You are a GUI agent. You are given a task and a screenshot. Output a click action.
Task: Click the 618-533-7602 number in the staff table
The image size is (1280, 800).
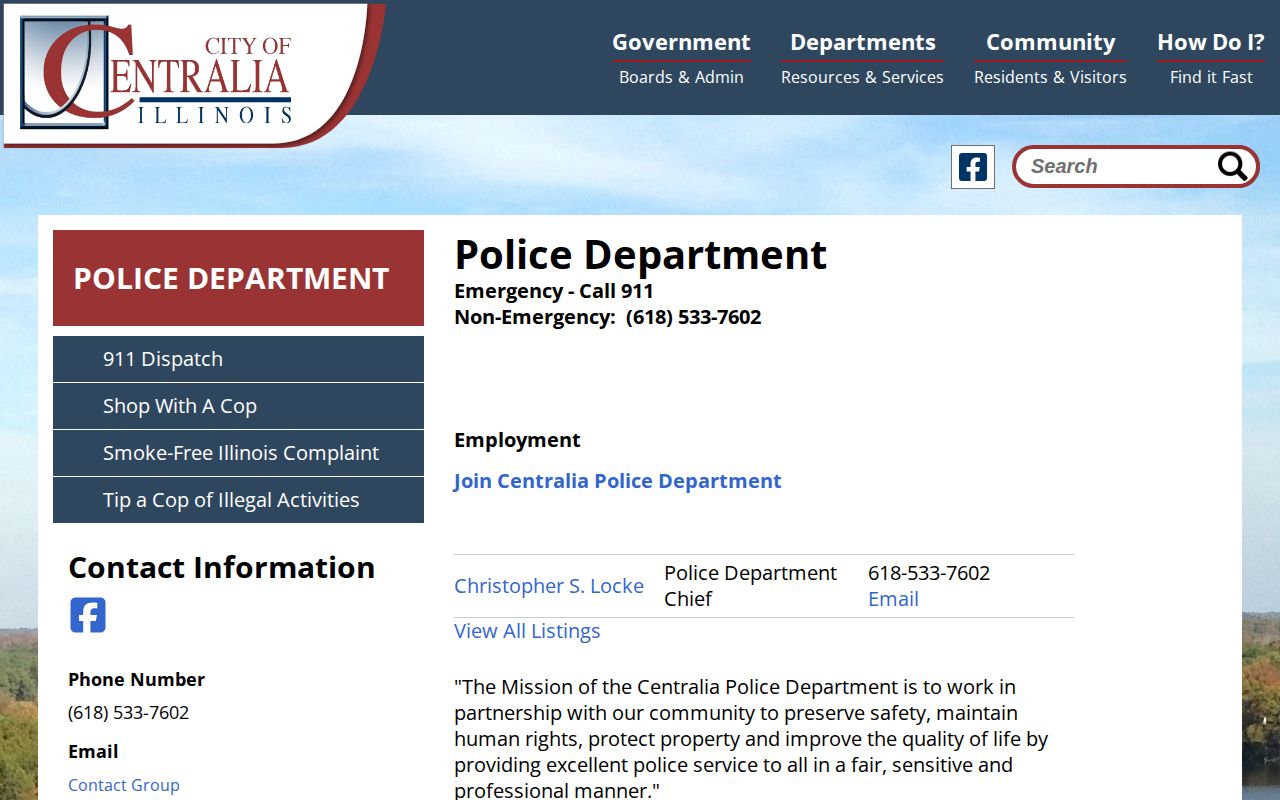tap(929, 573)
